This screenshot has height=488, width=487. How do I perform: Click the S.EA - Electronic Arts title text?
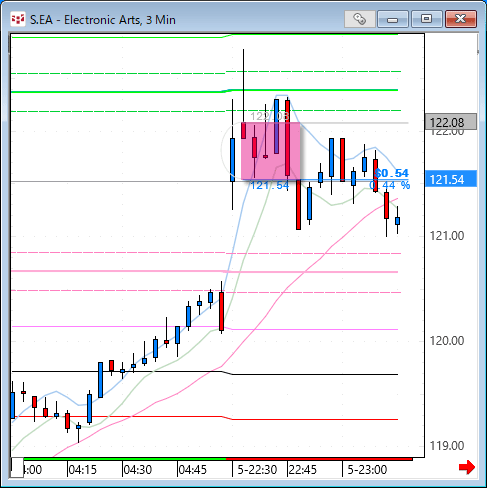pos(103,20)
